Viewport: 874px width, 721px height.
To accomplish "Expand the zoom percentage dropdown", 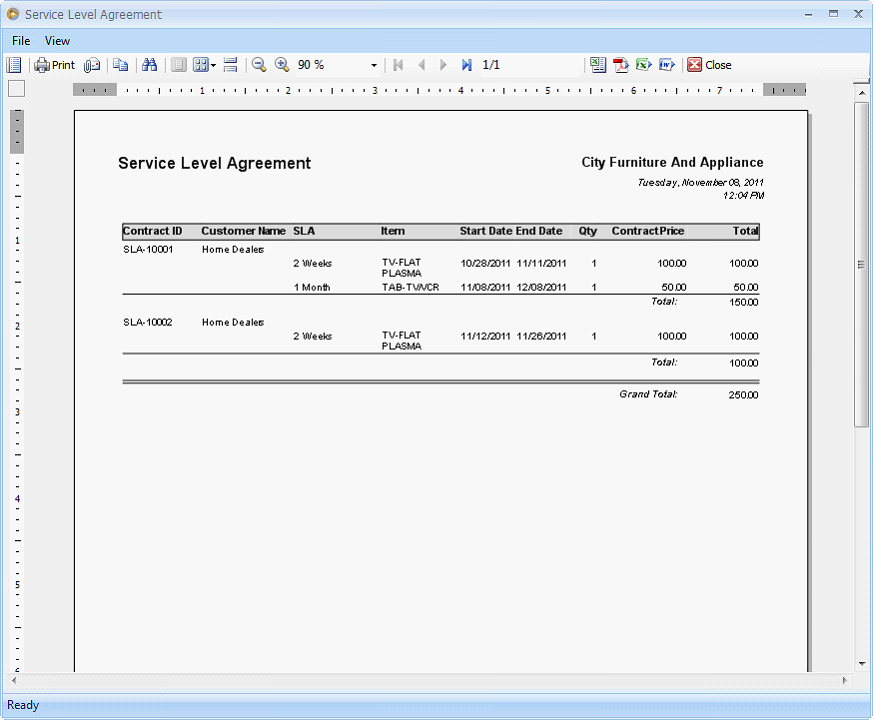I will click(374, 65).
